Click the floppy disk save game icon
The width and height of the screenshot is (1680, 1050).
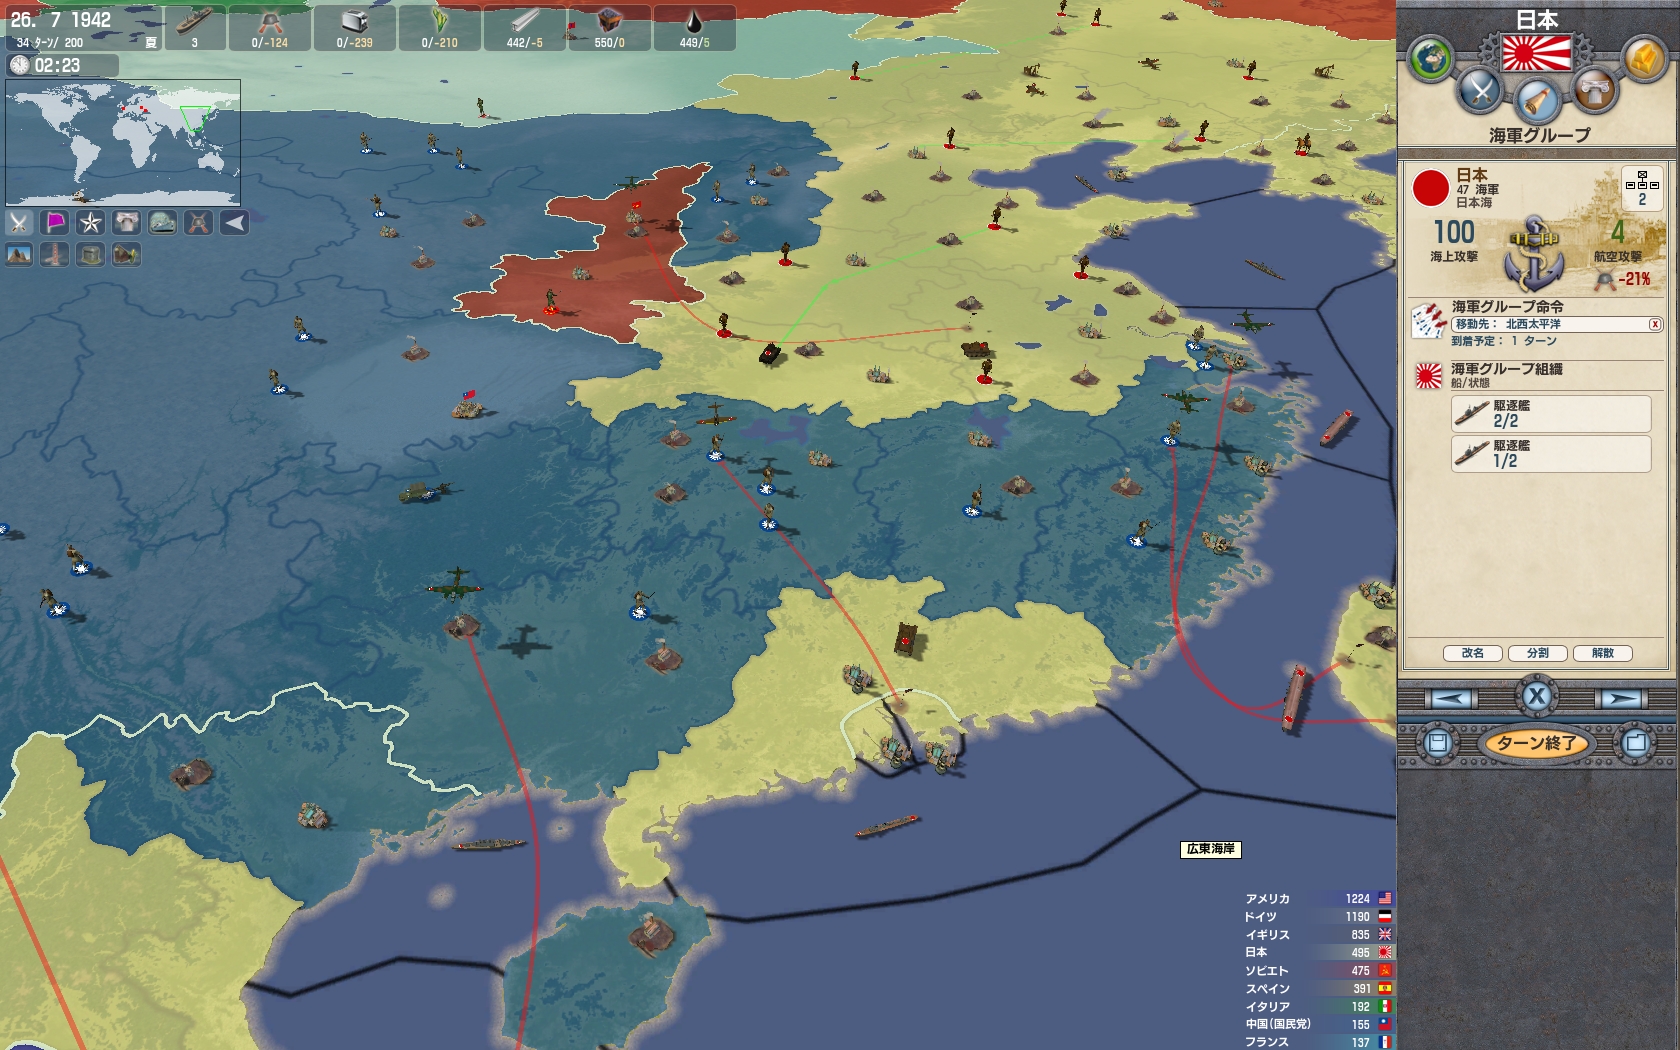(x=1438, y=743)
